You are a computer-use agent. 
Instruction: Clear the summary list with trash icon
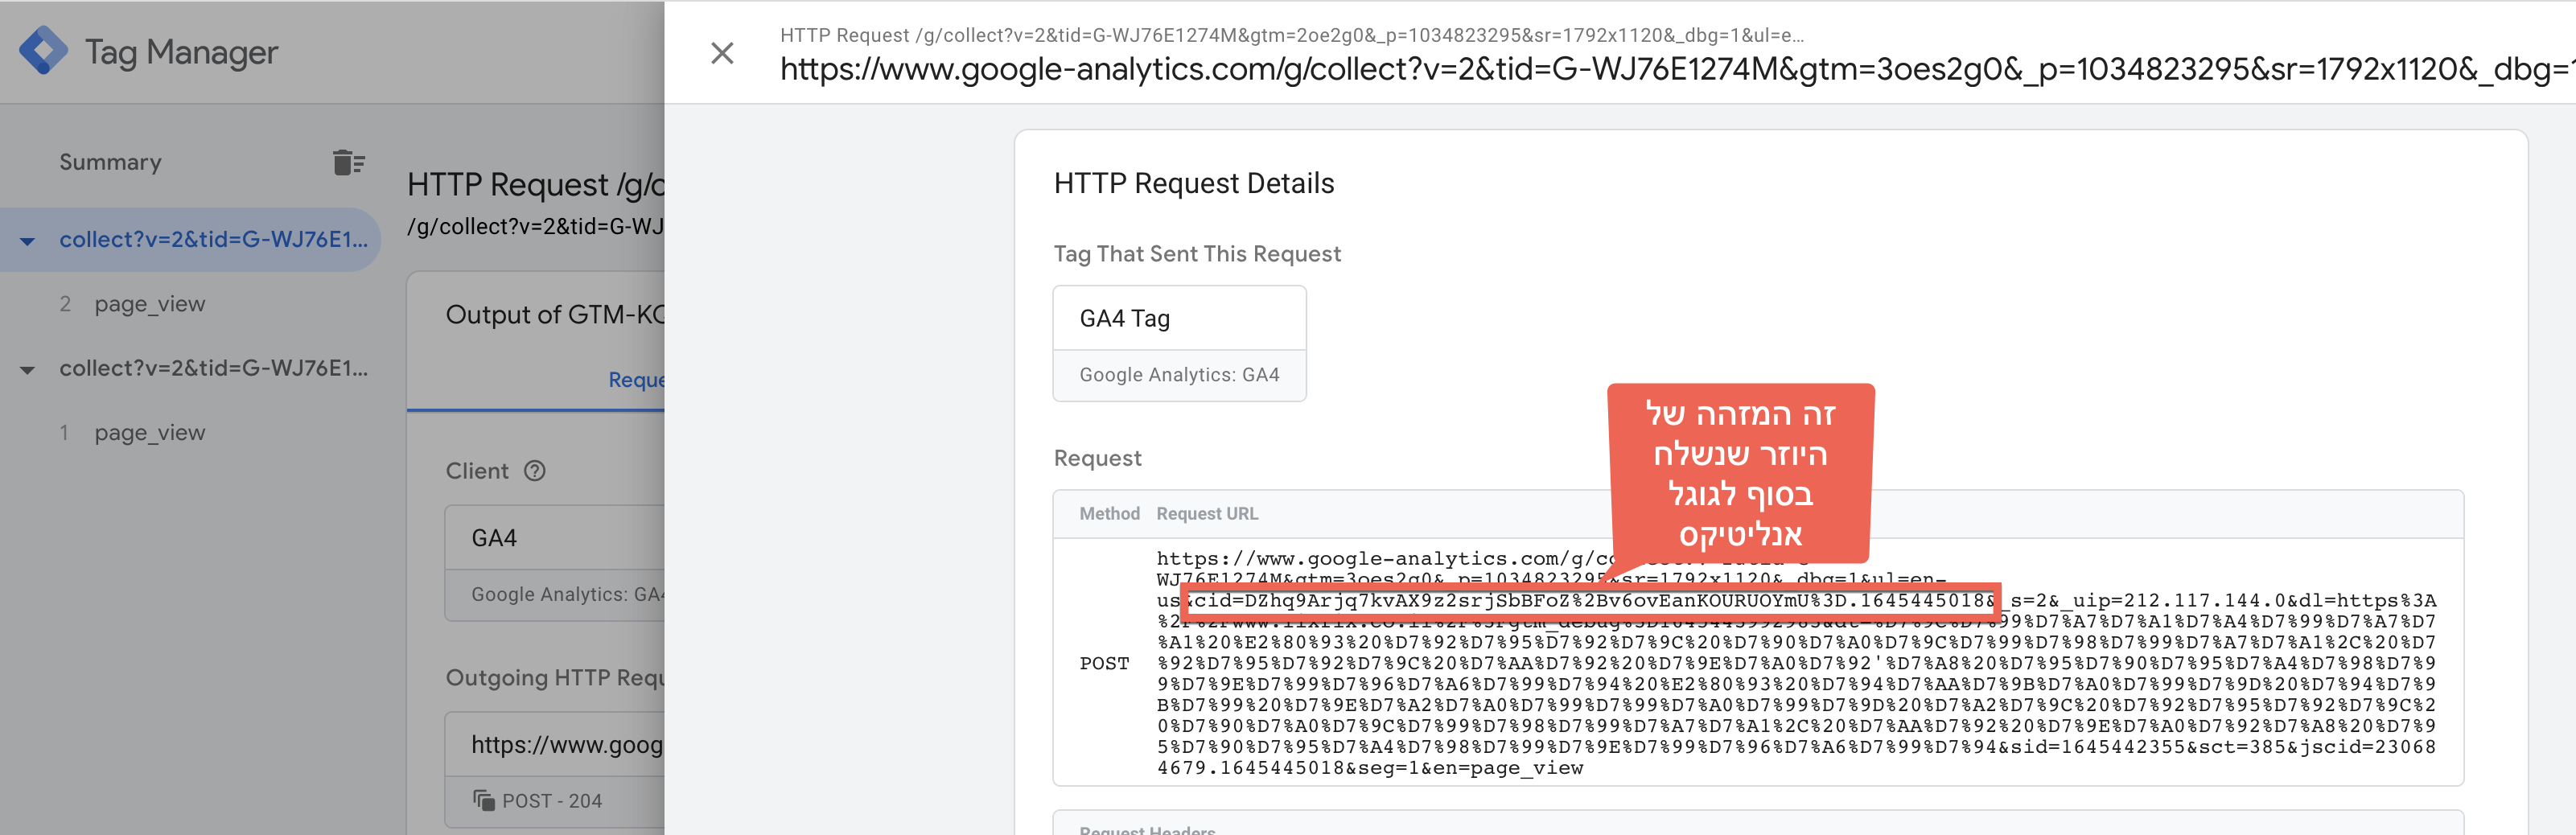[x=348, y=162]
